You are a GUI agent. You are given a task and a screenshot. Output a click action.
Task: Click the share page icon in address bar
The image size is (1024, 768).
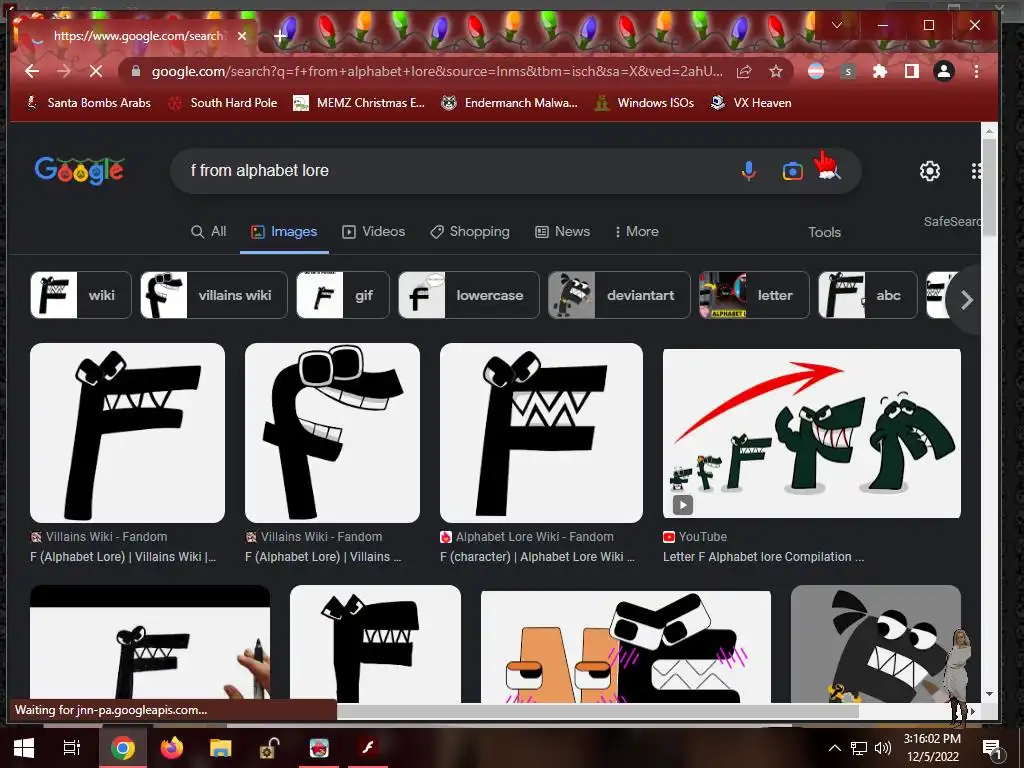(x=744, y=71)
